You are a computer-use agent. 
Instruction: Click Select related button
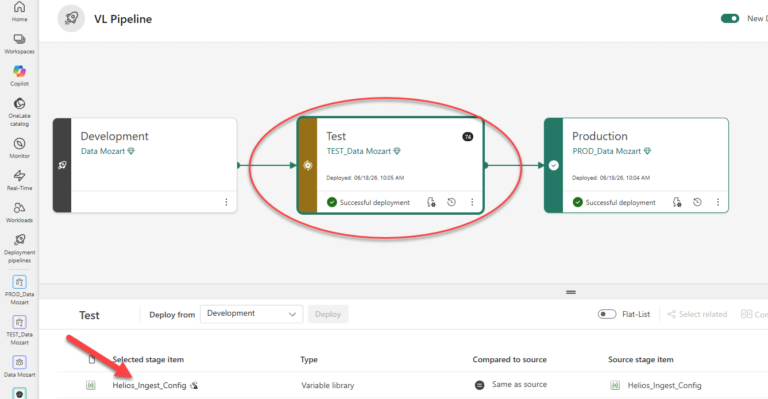tap(697, 314)
